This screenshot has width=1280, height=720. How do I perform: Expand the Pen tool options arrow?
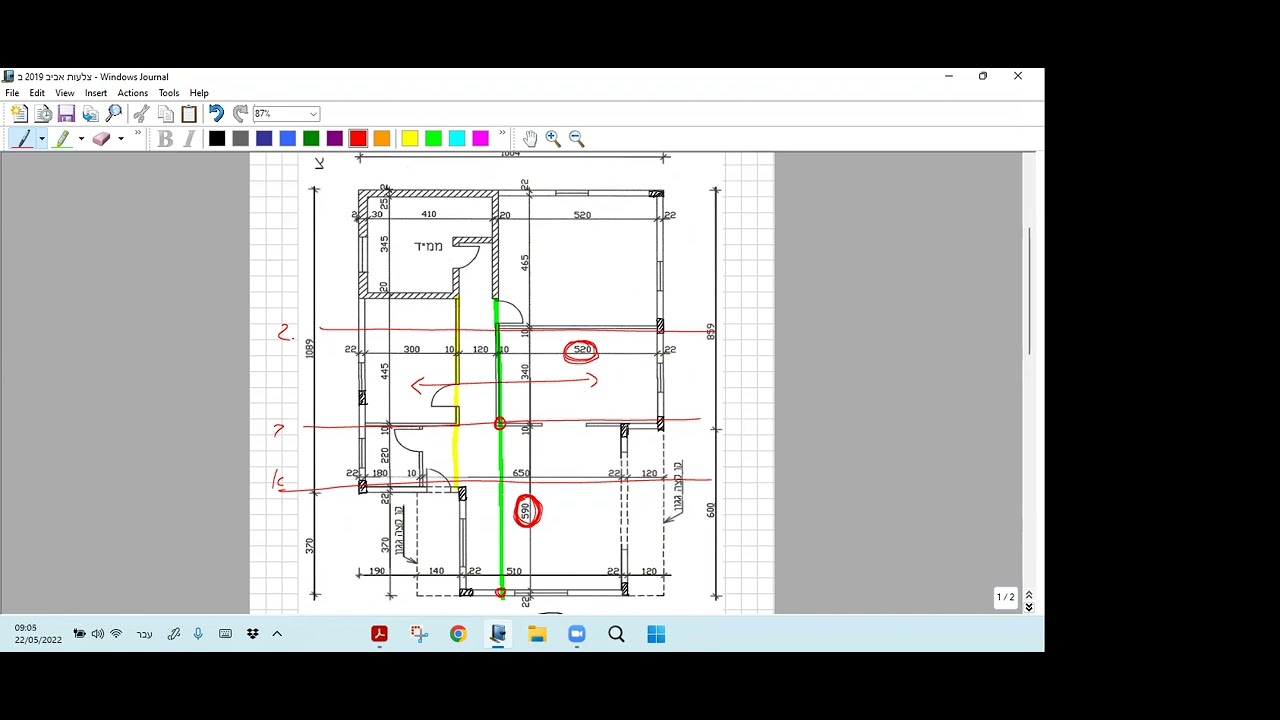tap(42, 139)
